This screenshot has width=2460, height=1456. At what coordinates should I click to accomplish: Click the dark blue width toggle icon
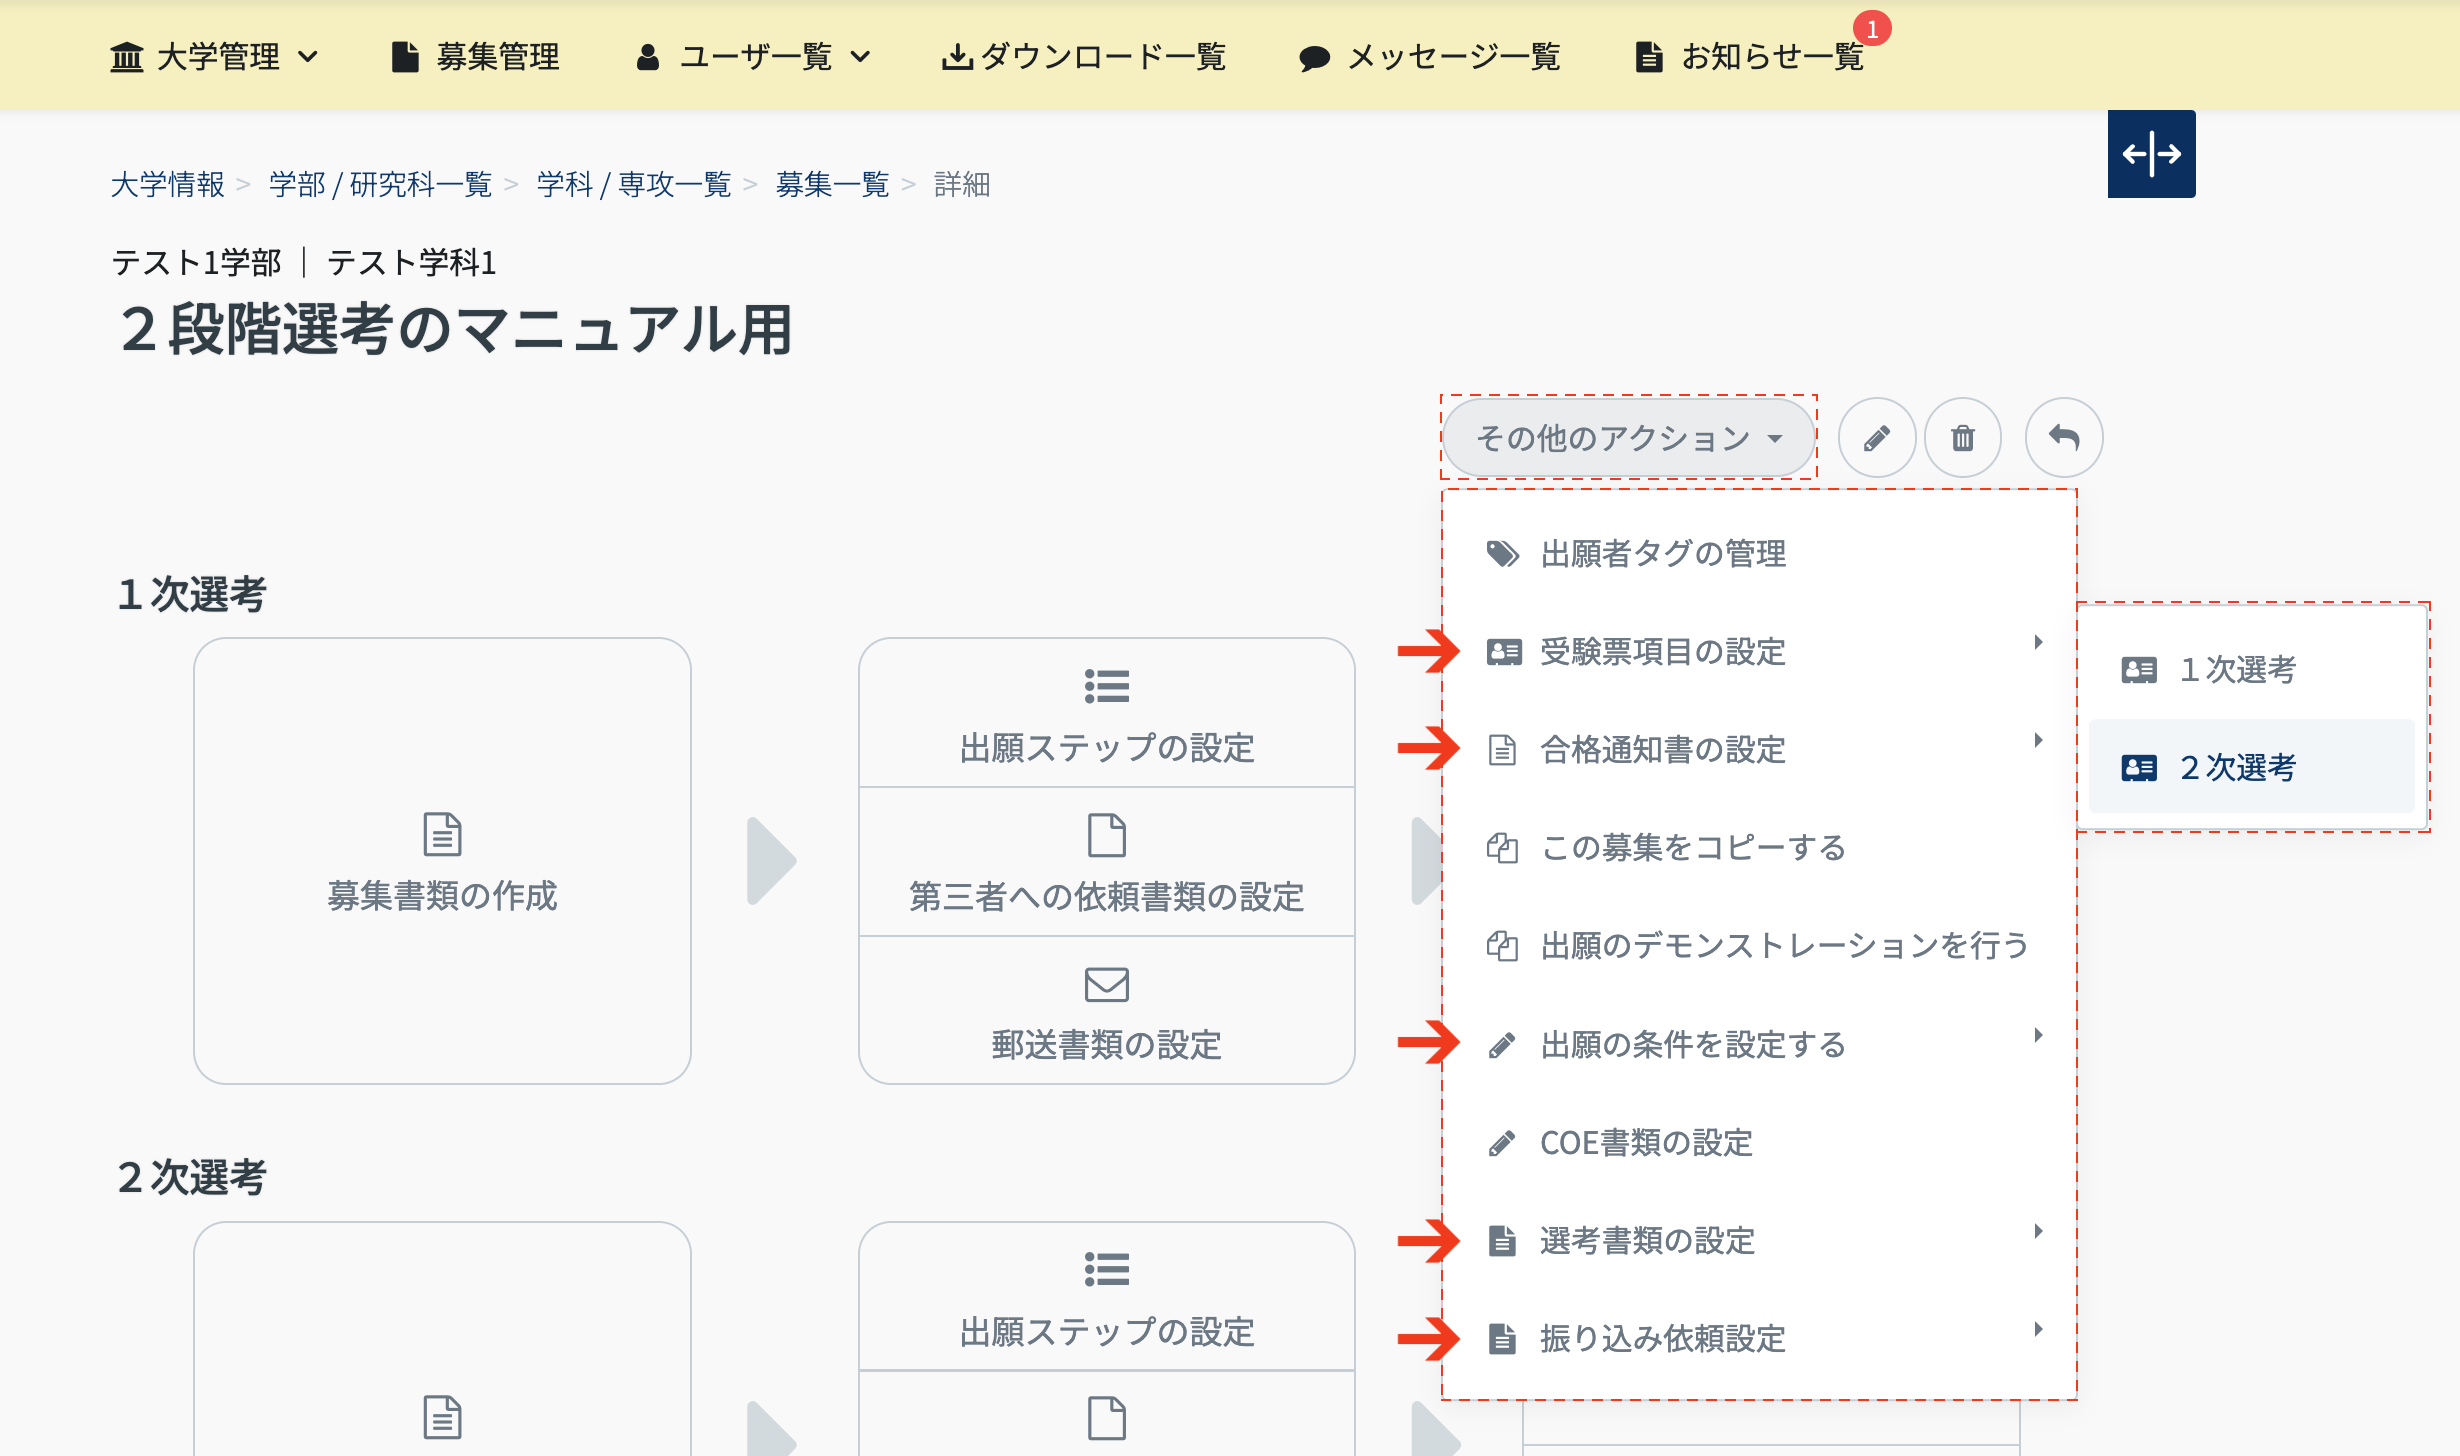[x=2151, y=154]
